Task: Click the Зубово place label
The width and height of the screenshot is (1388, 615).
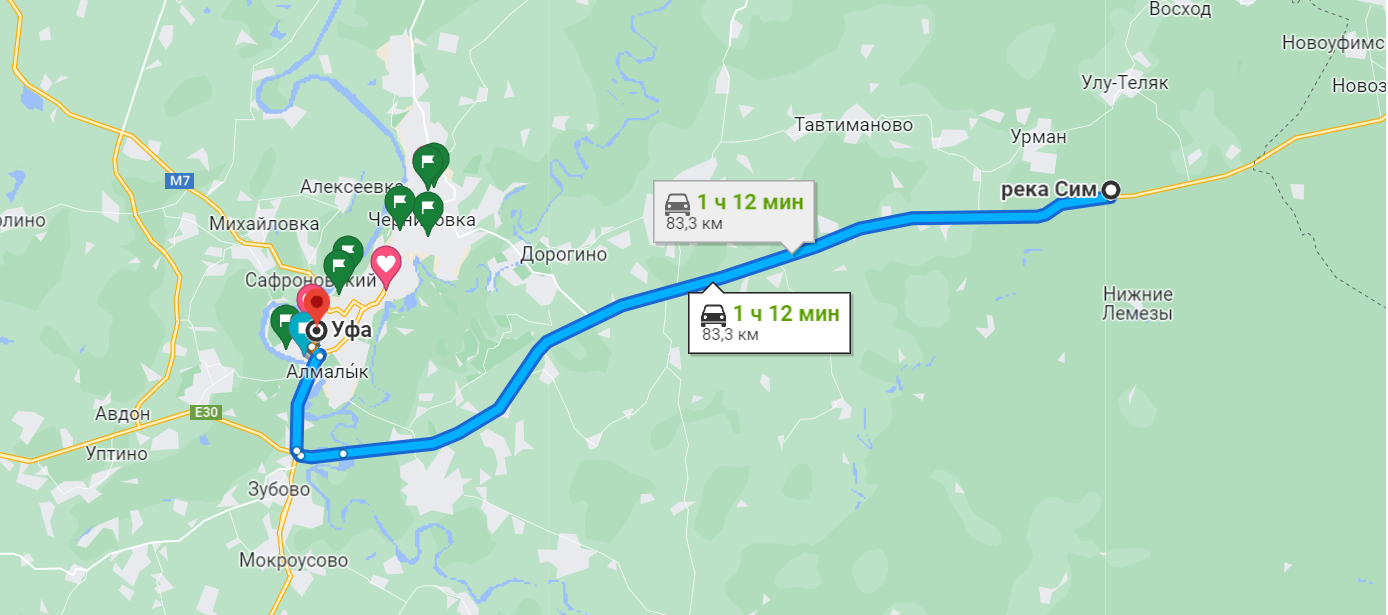Action: point(279,490)
